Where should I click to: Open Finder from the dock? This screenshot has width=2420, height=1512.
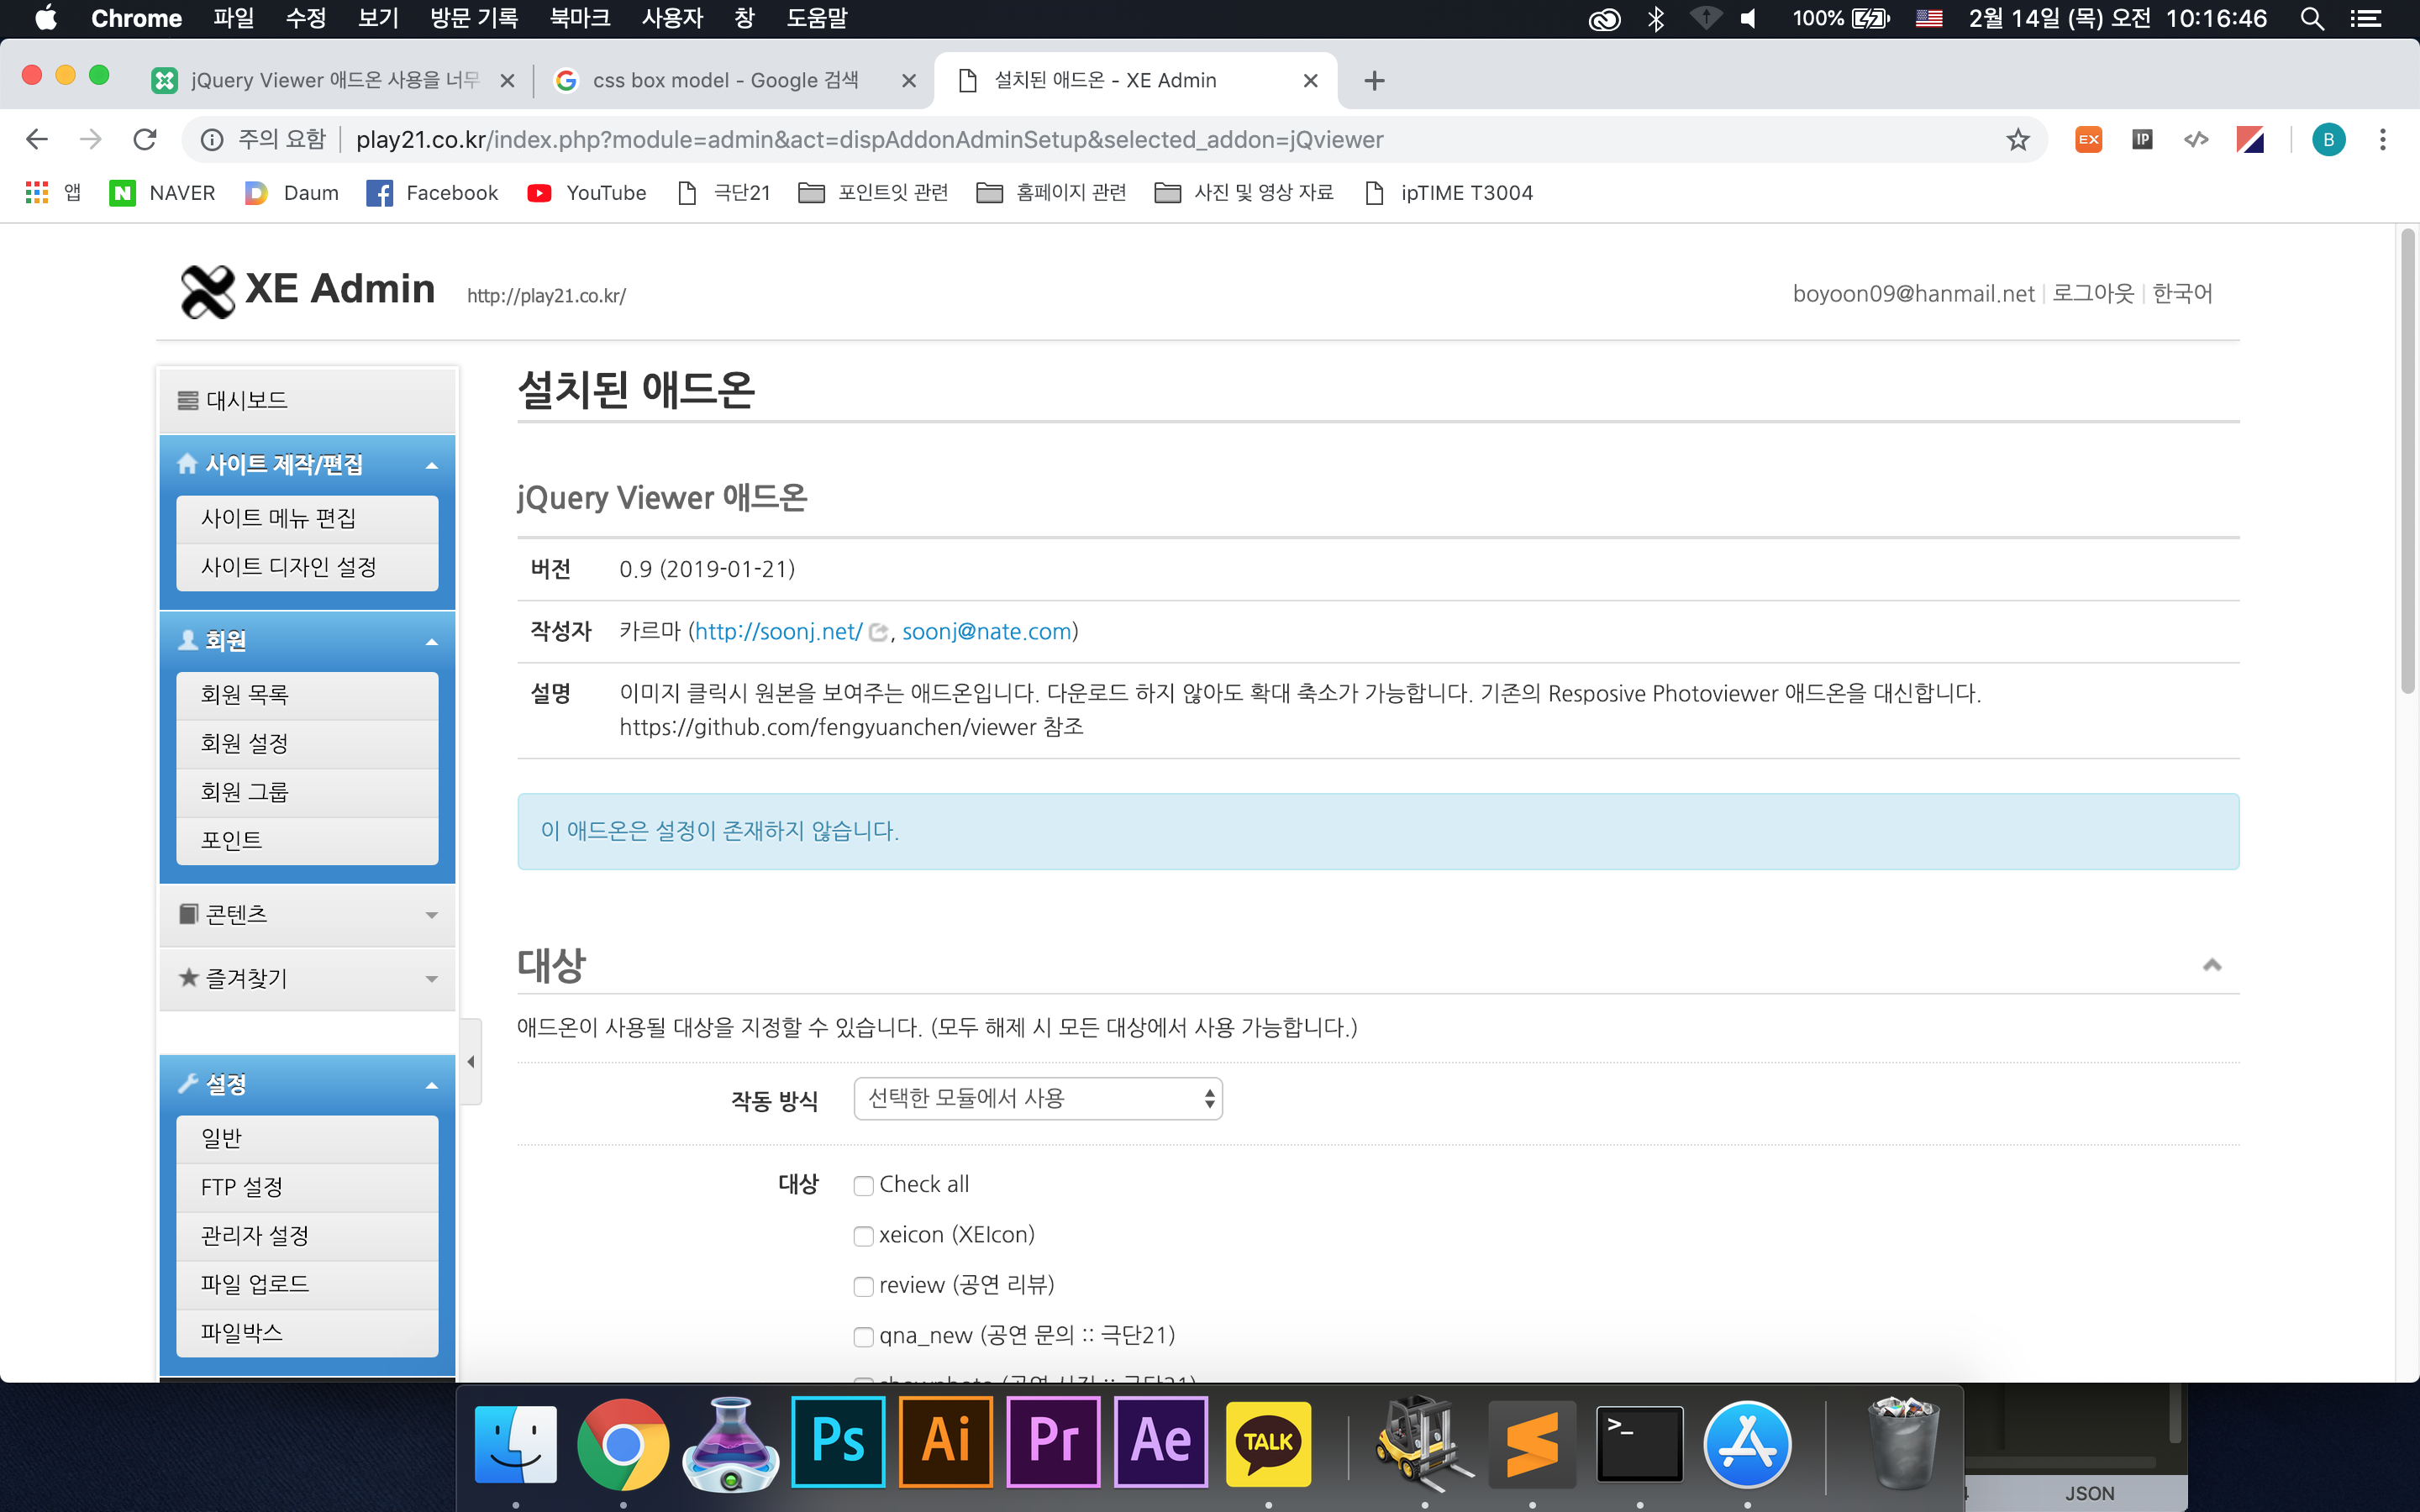(516, 1443)
